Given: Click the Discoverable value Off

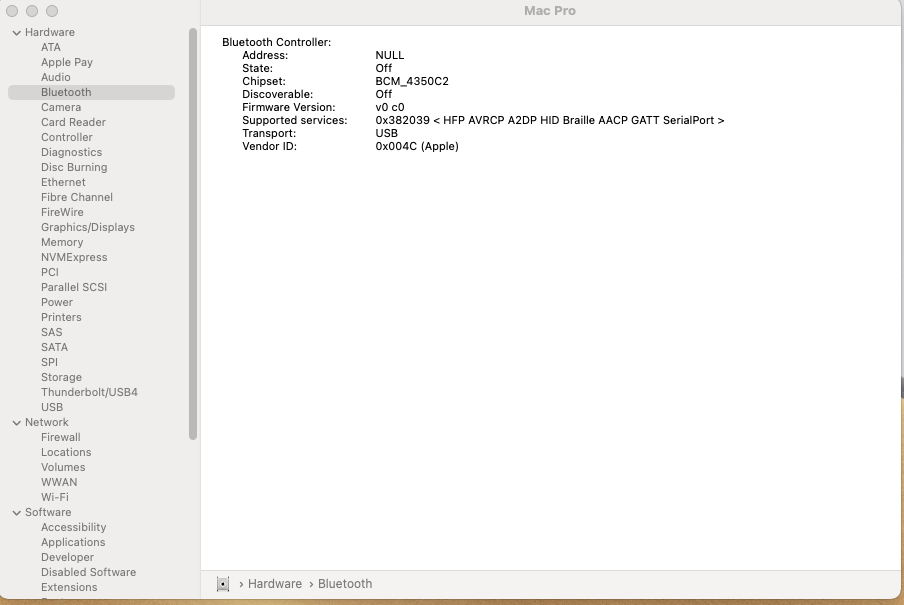Looking at the screenshot, I should coord(383,94).
